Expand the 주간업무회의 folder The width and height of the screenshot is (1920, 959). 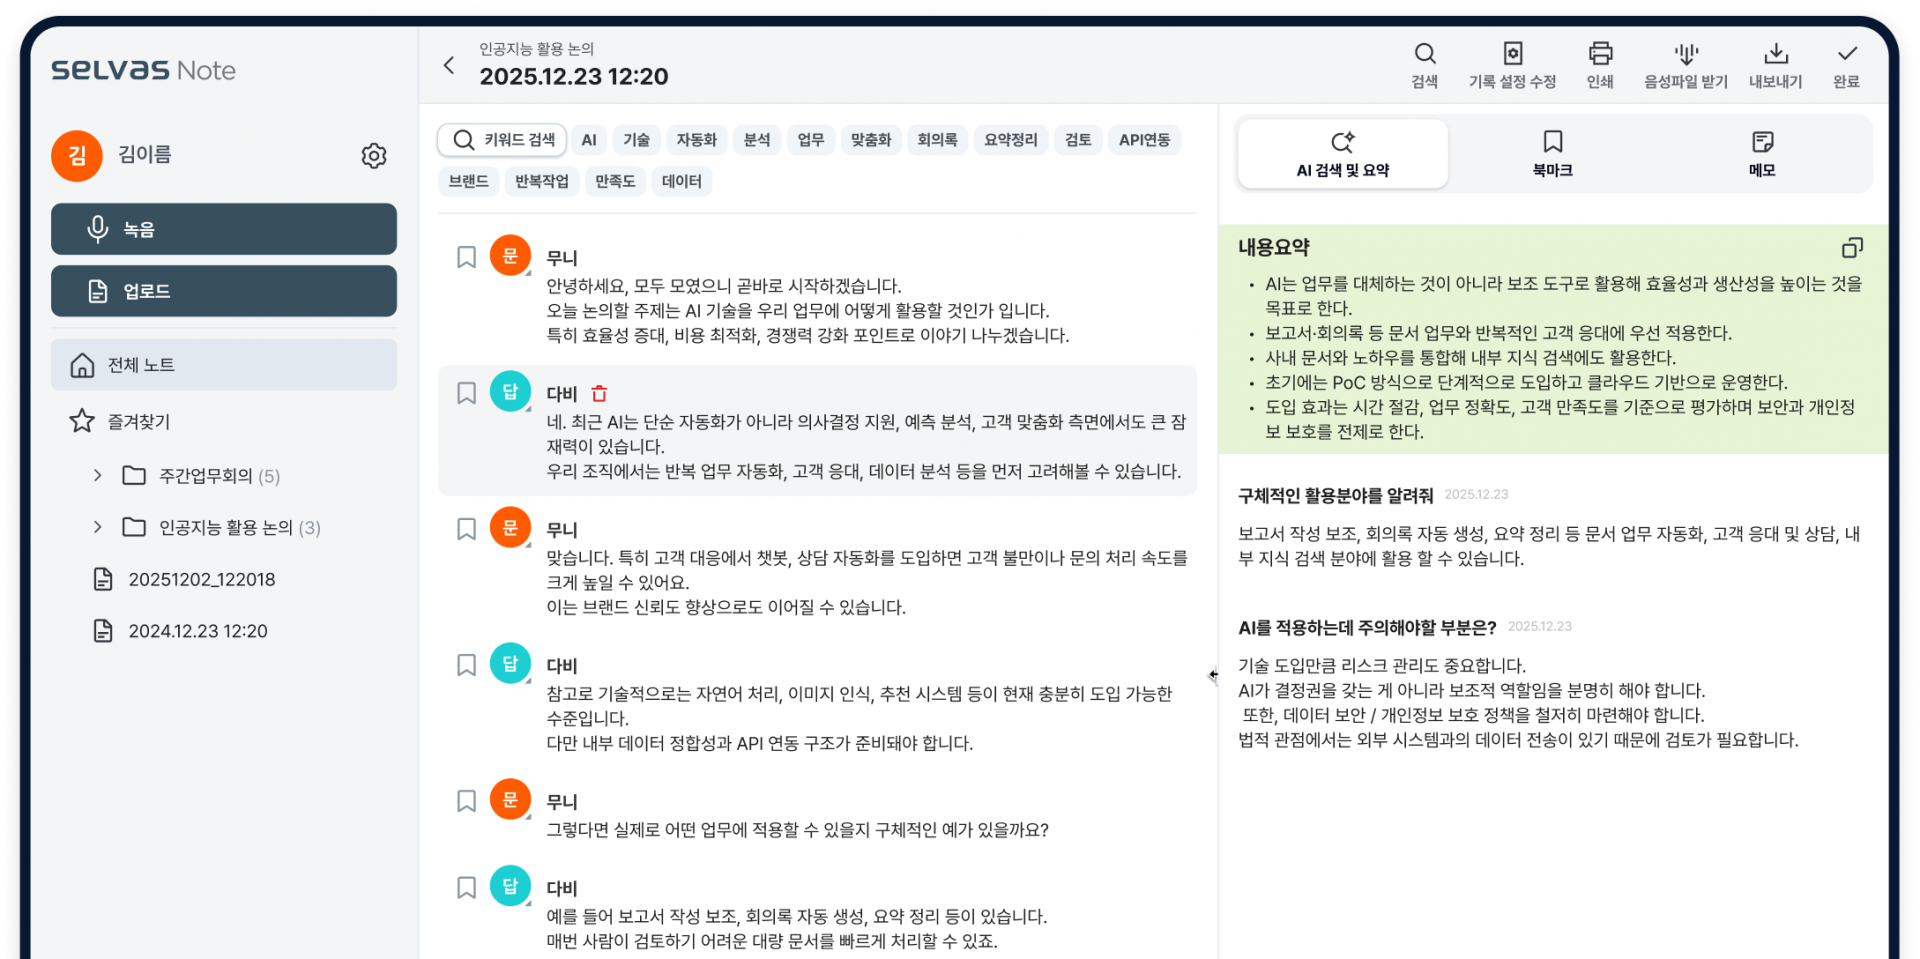97,475
